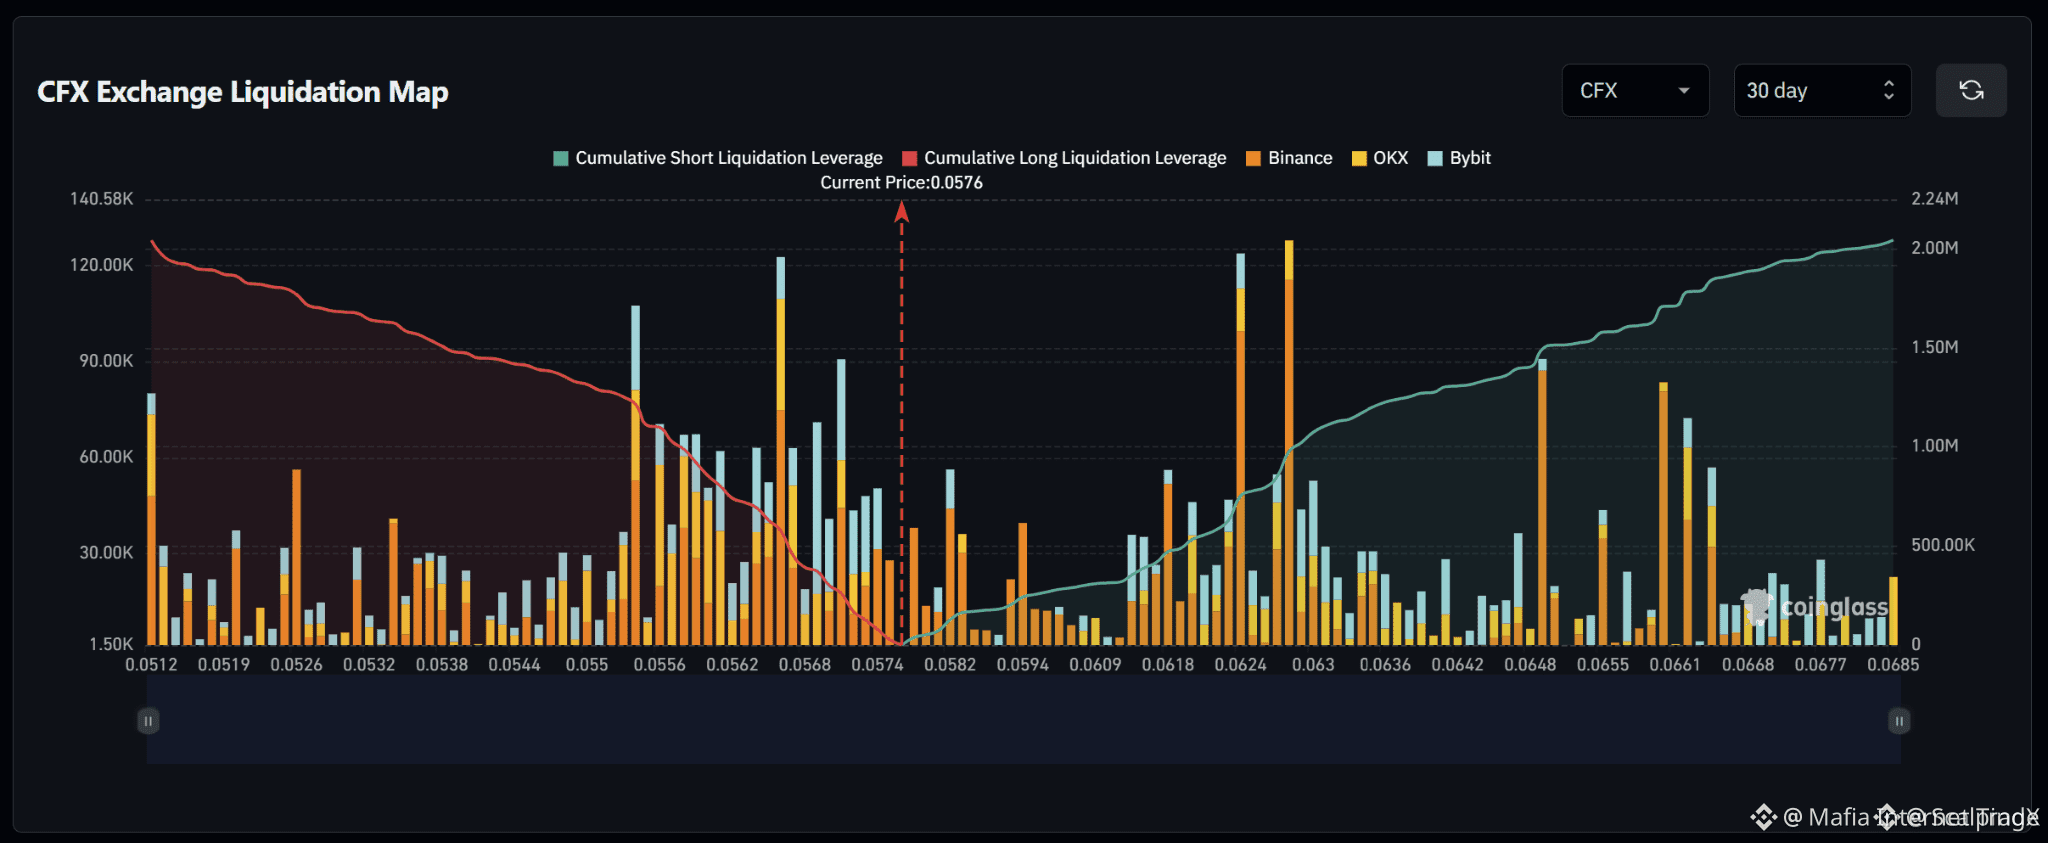
Task: Click the refresh icon button
Action: 1971,91
